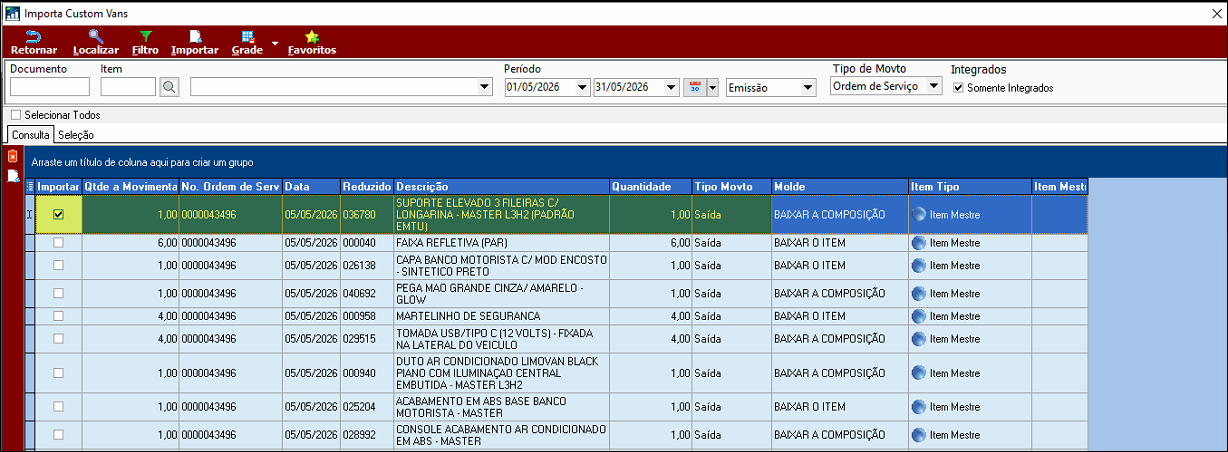The width and height of the screenshot is (1228, 452).
Task: Expand the arrow beside calendar icon
Action: pos(713,87)
